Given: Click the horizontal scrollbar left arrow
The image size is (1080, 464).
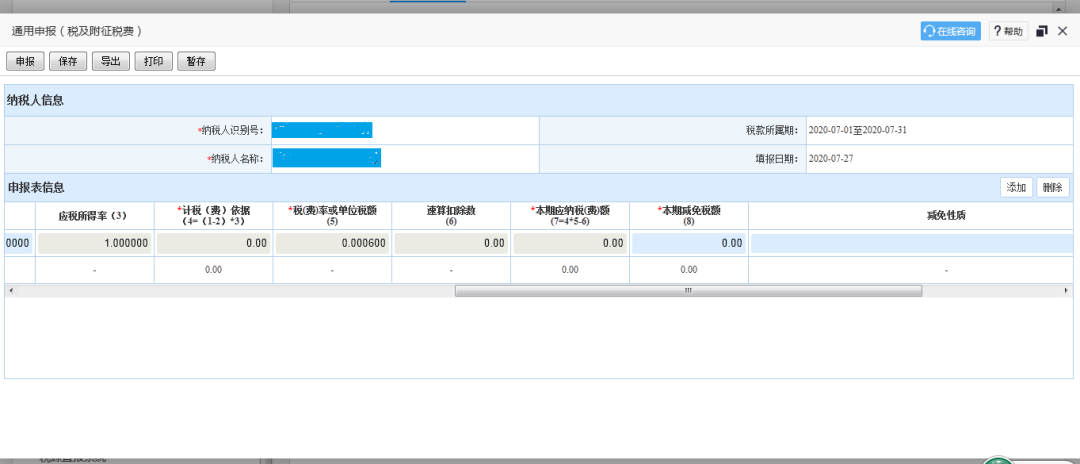Looking at the screenshot, I should [10, 290].
